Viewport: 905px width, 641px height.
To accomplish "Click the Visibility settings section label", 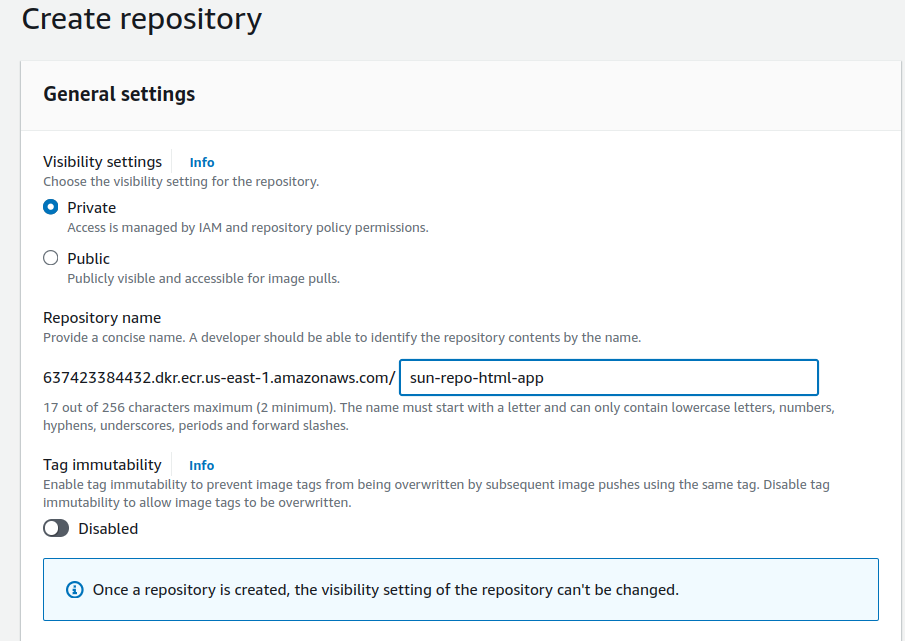I will 103,162.
